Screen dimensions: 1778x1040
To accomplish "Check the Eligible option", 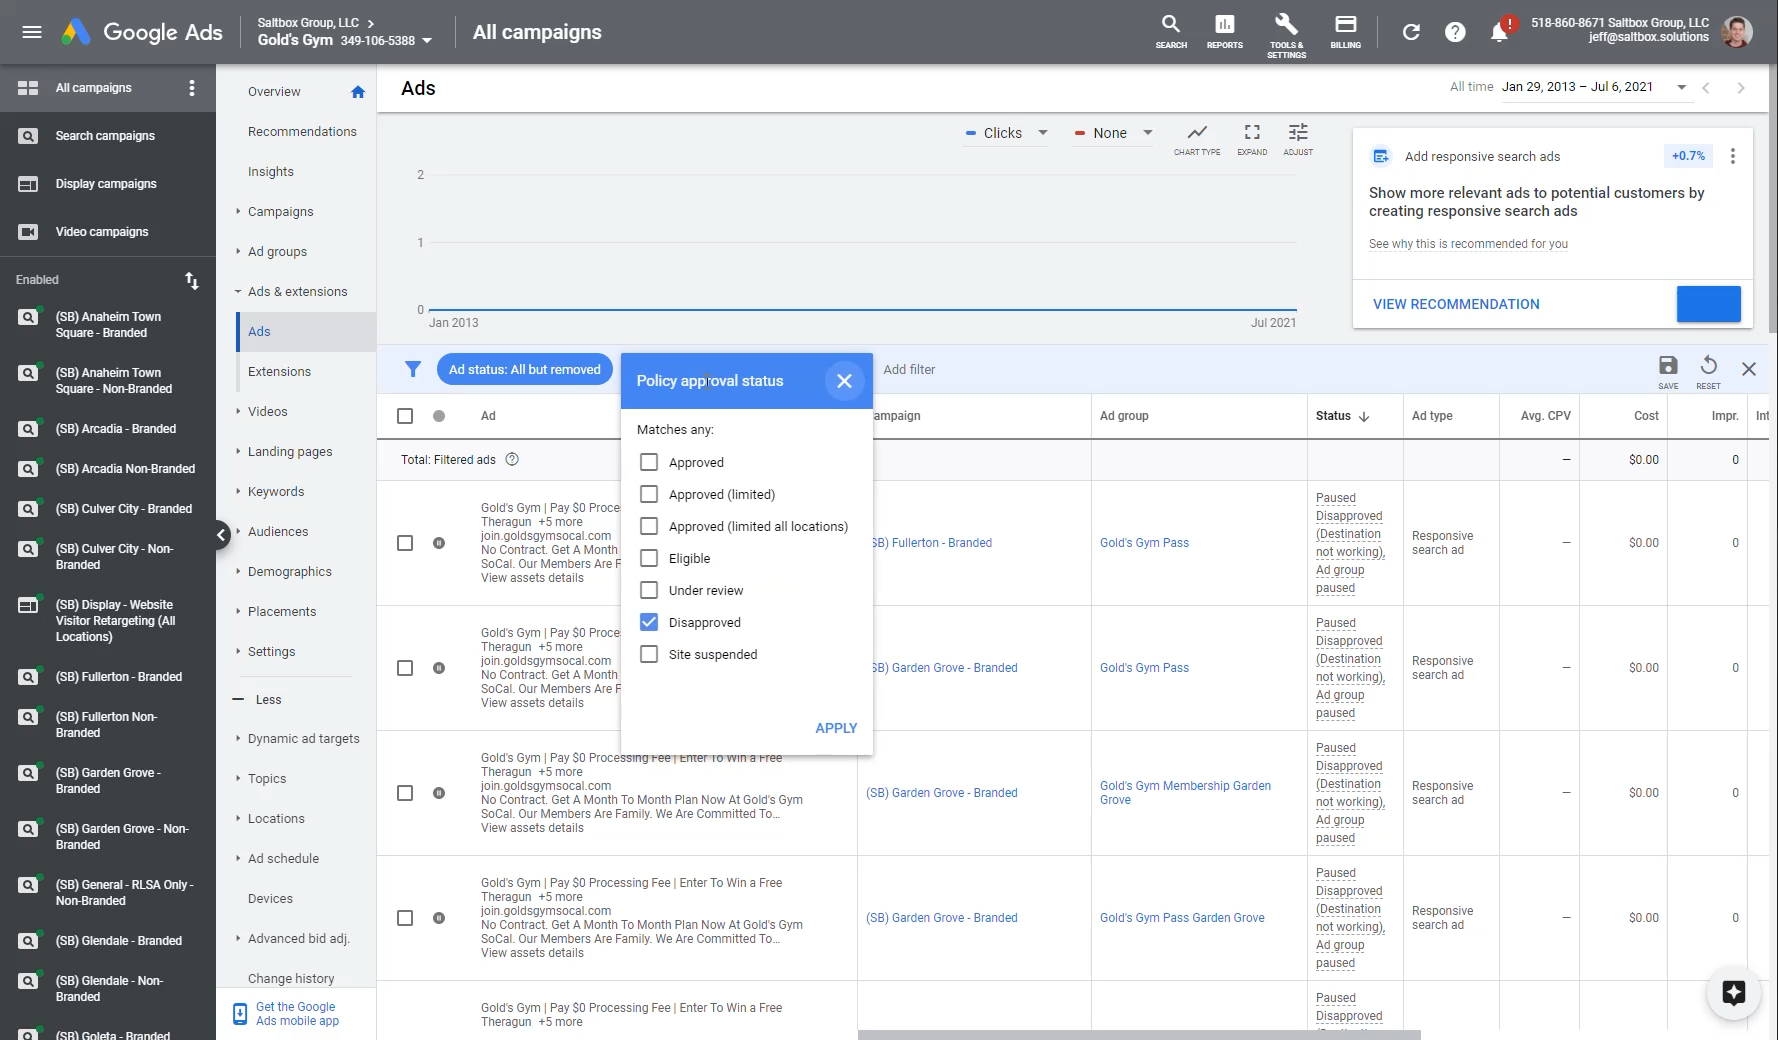I will (649, 558).
